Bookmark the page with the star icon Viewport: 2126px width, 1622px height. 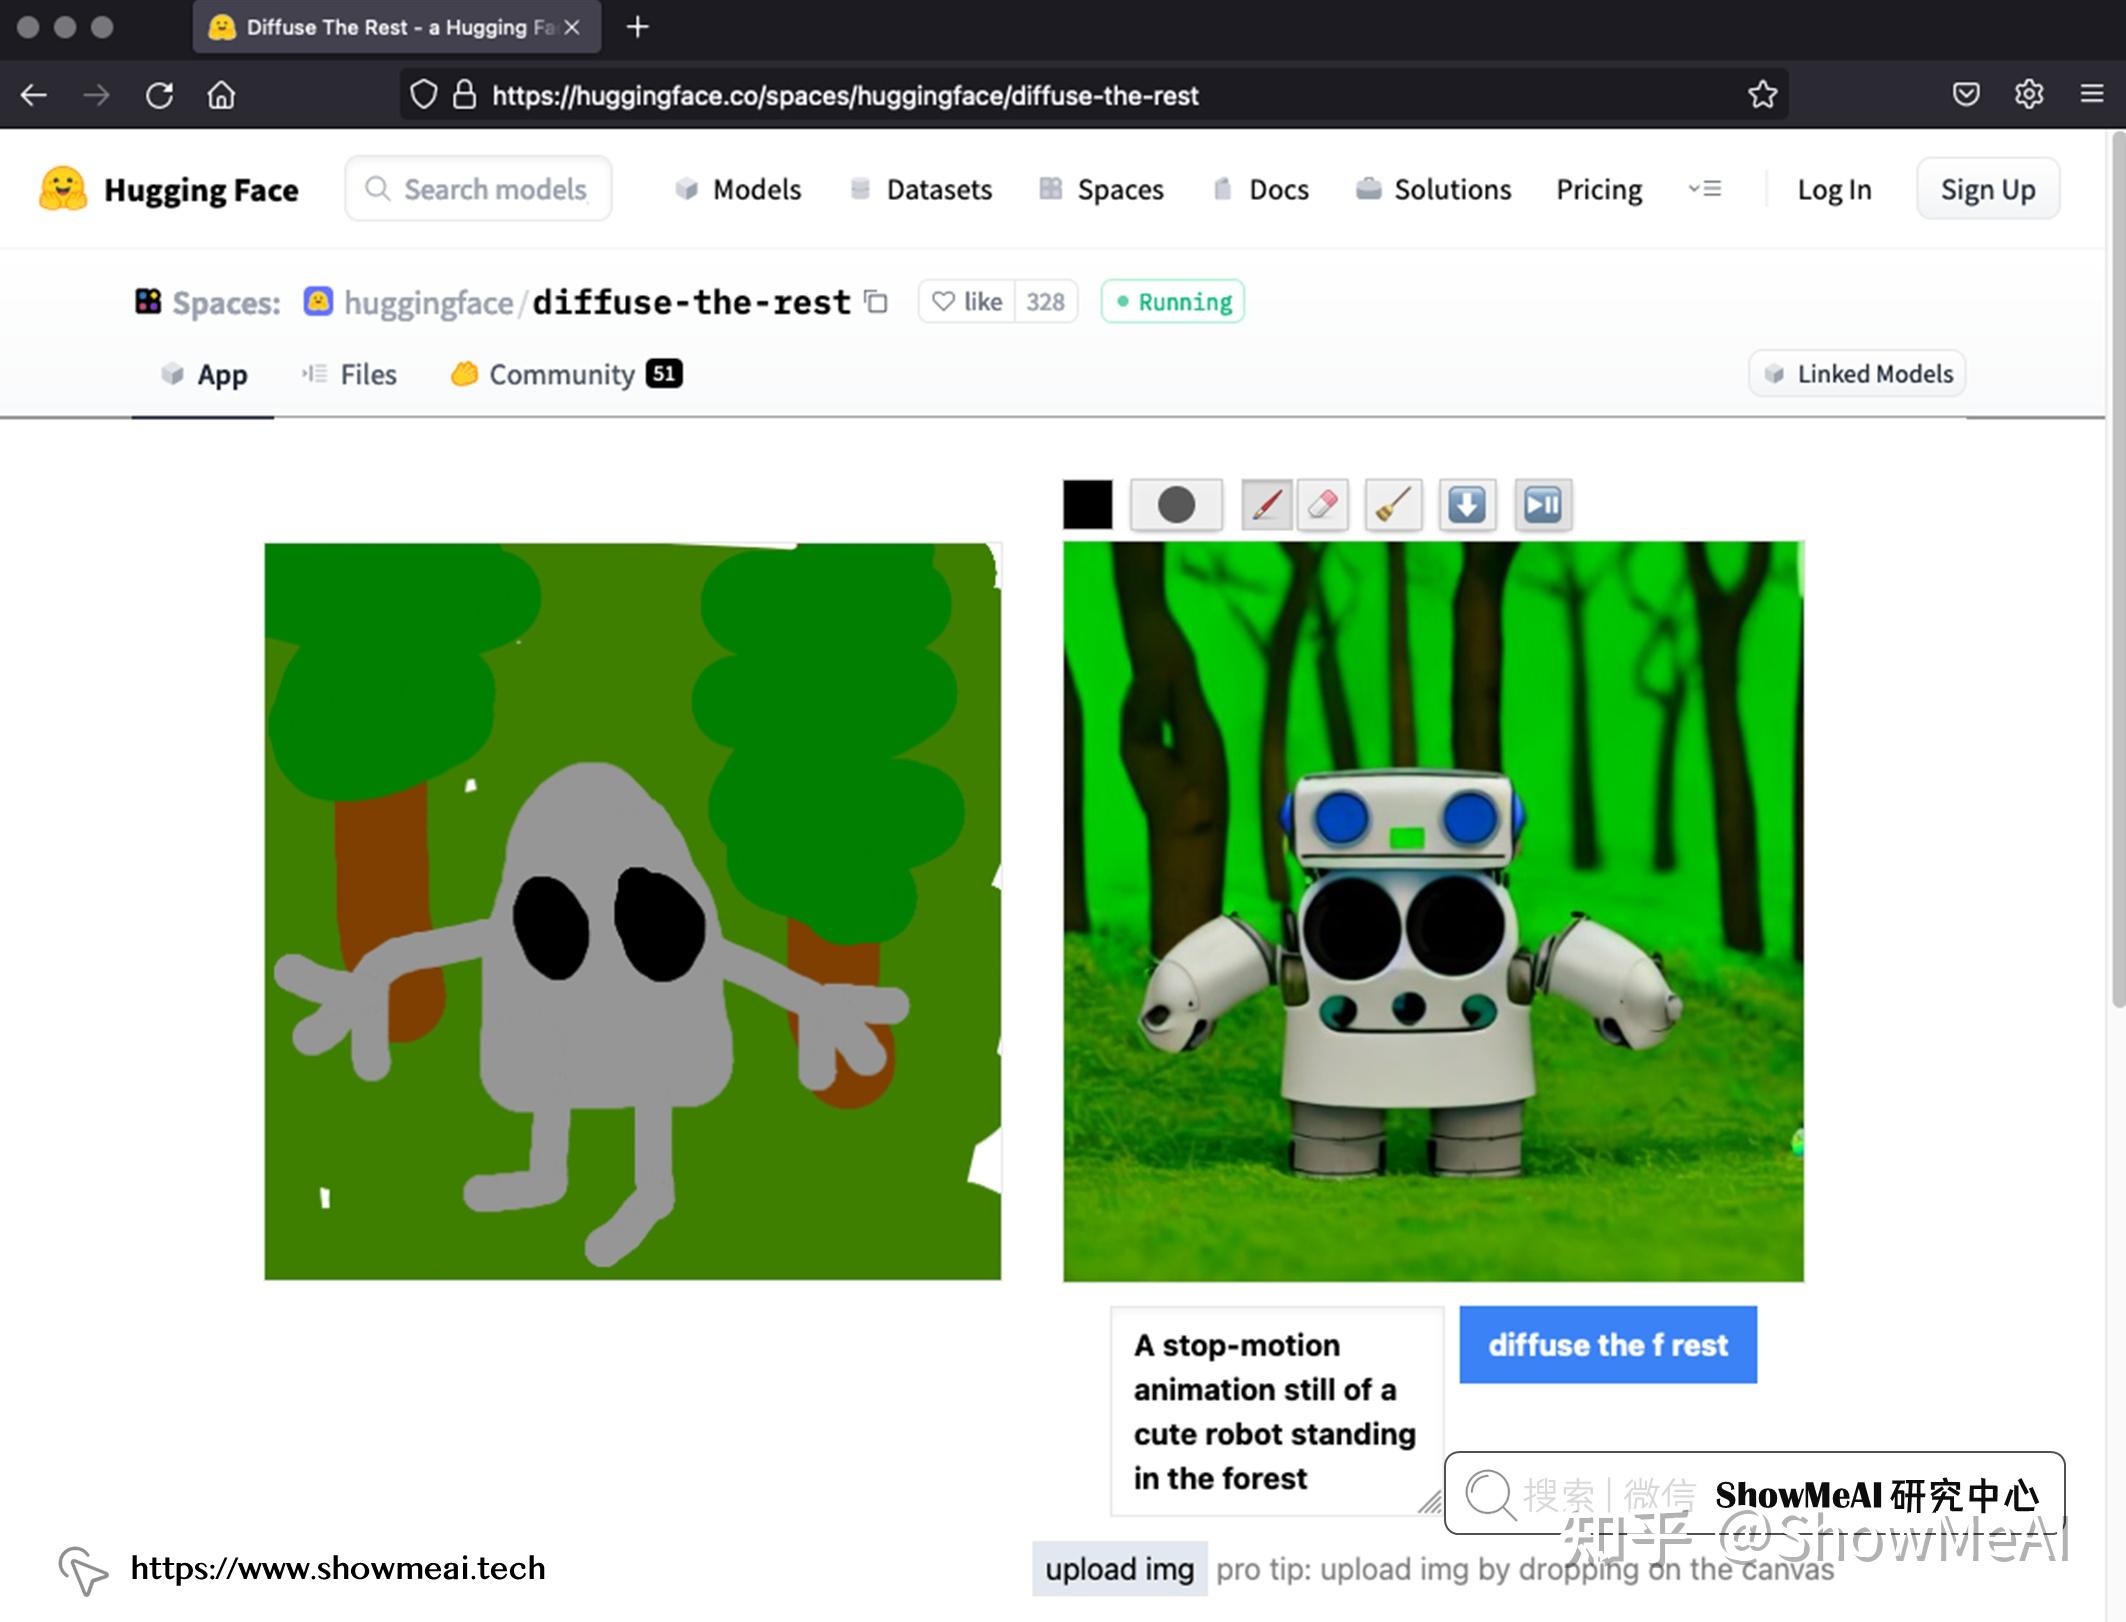pyautogui.click(x=1762, y=95)
